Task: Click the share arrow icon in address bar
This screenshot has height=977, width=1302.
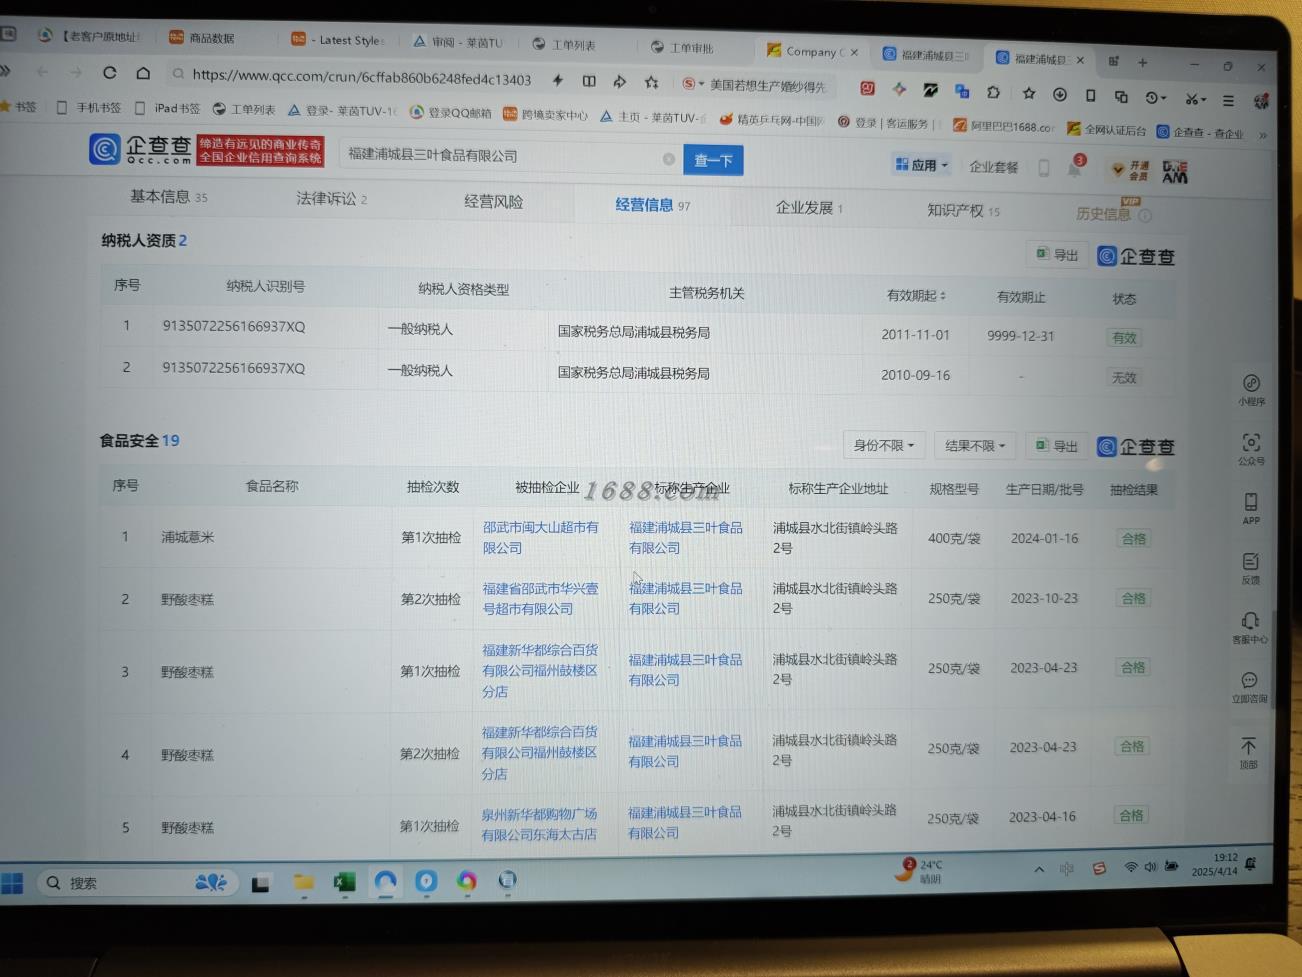Action: (x=620, y=82)
